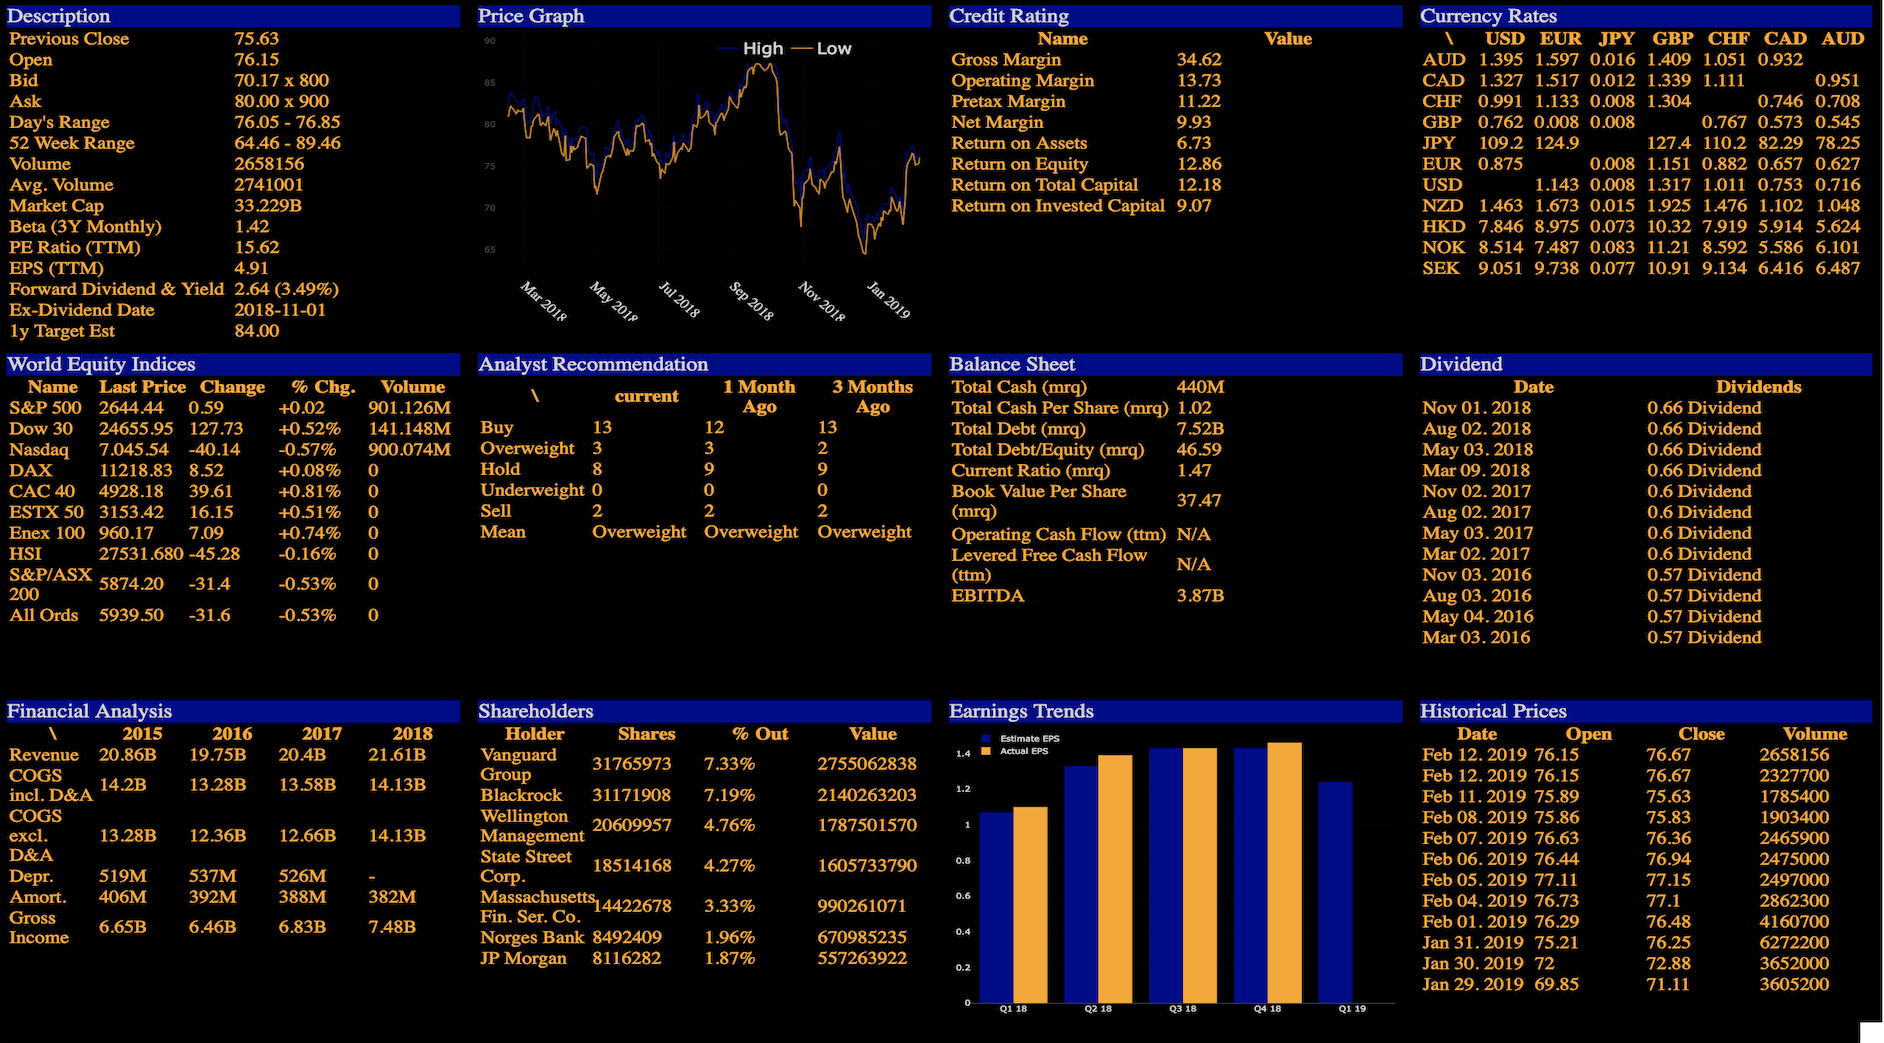The width and height of the screenshot is (1884, 1043).
Task: Select the "Depr." row label
Action: click(31, 876)
